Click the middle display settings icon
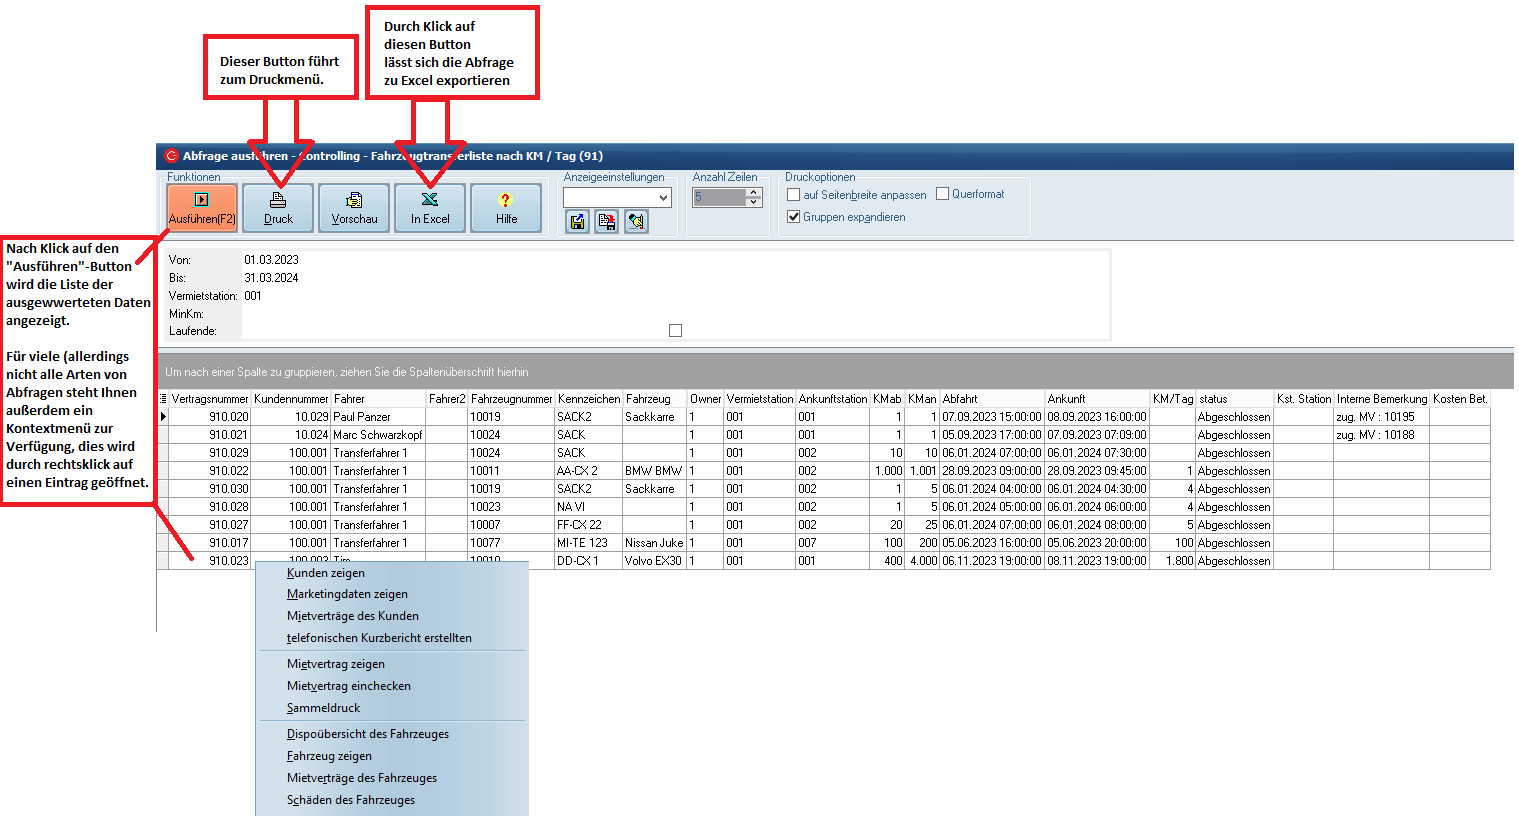 606,222
